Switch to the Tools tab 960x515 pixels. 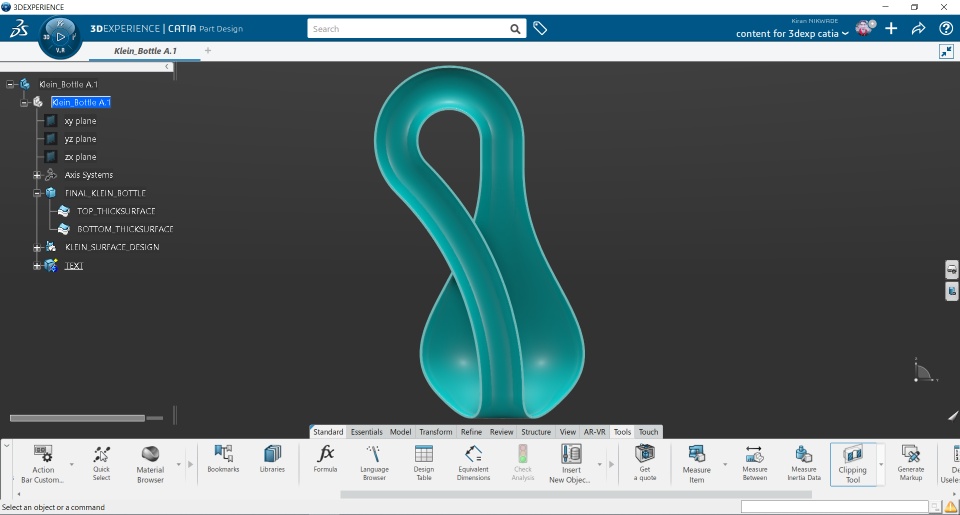pyautogui.click(x=622, y=432)
